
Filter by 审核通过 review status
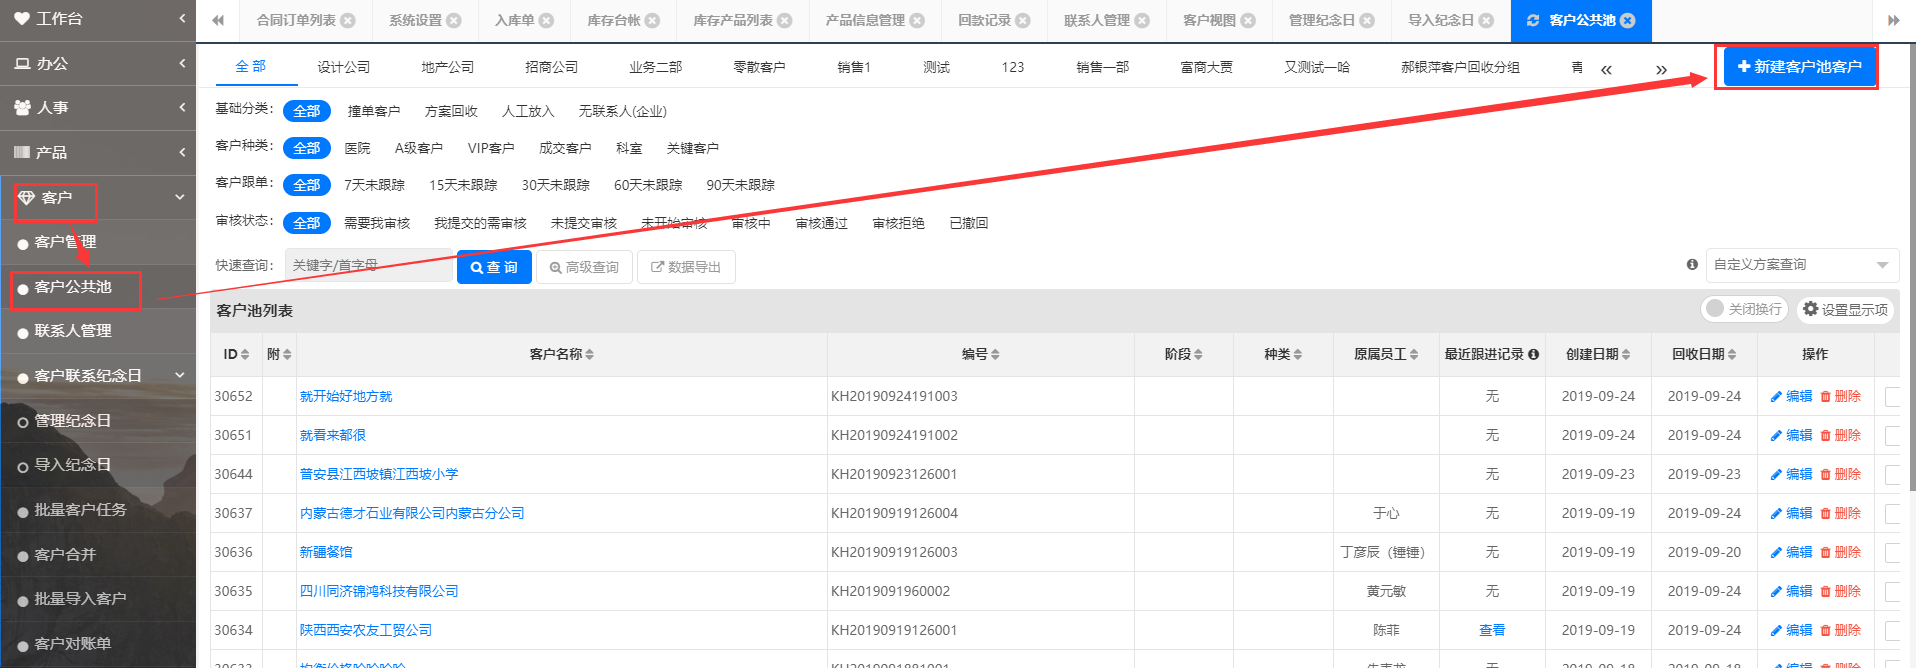(821, 223)
